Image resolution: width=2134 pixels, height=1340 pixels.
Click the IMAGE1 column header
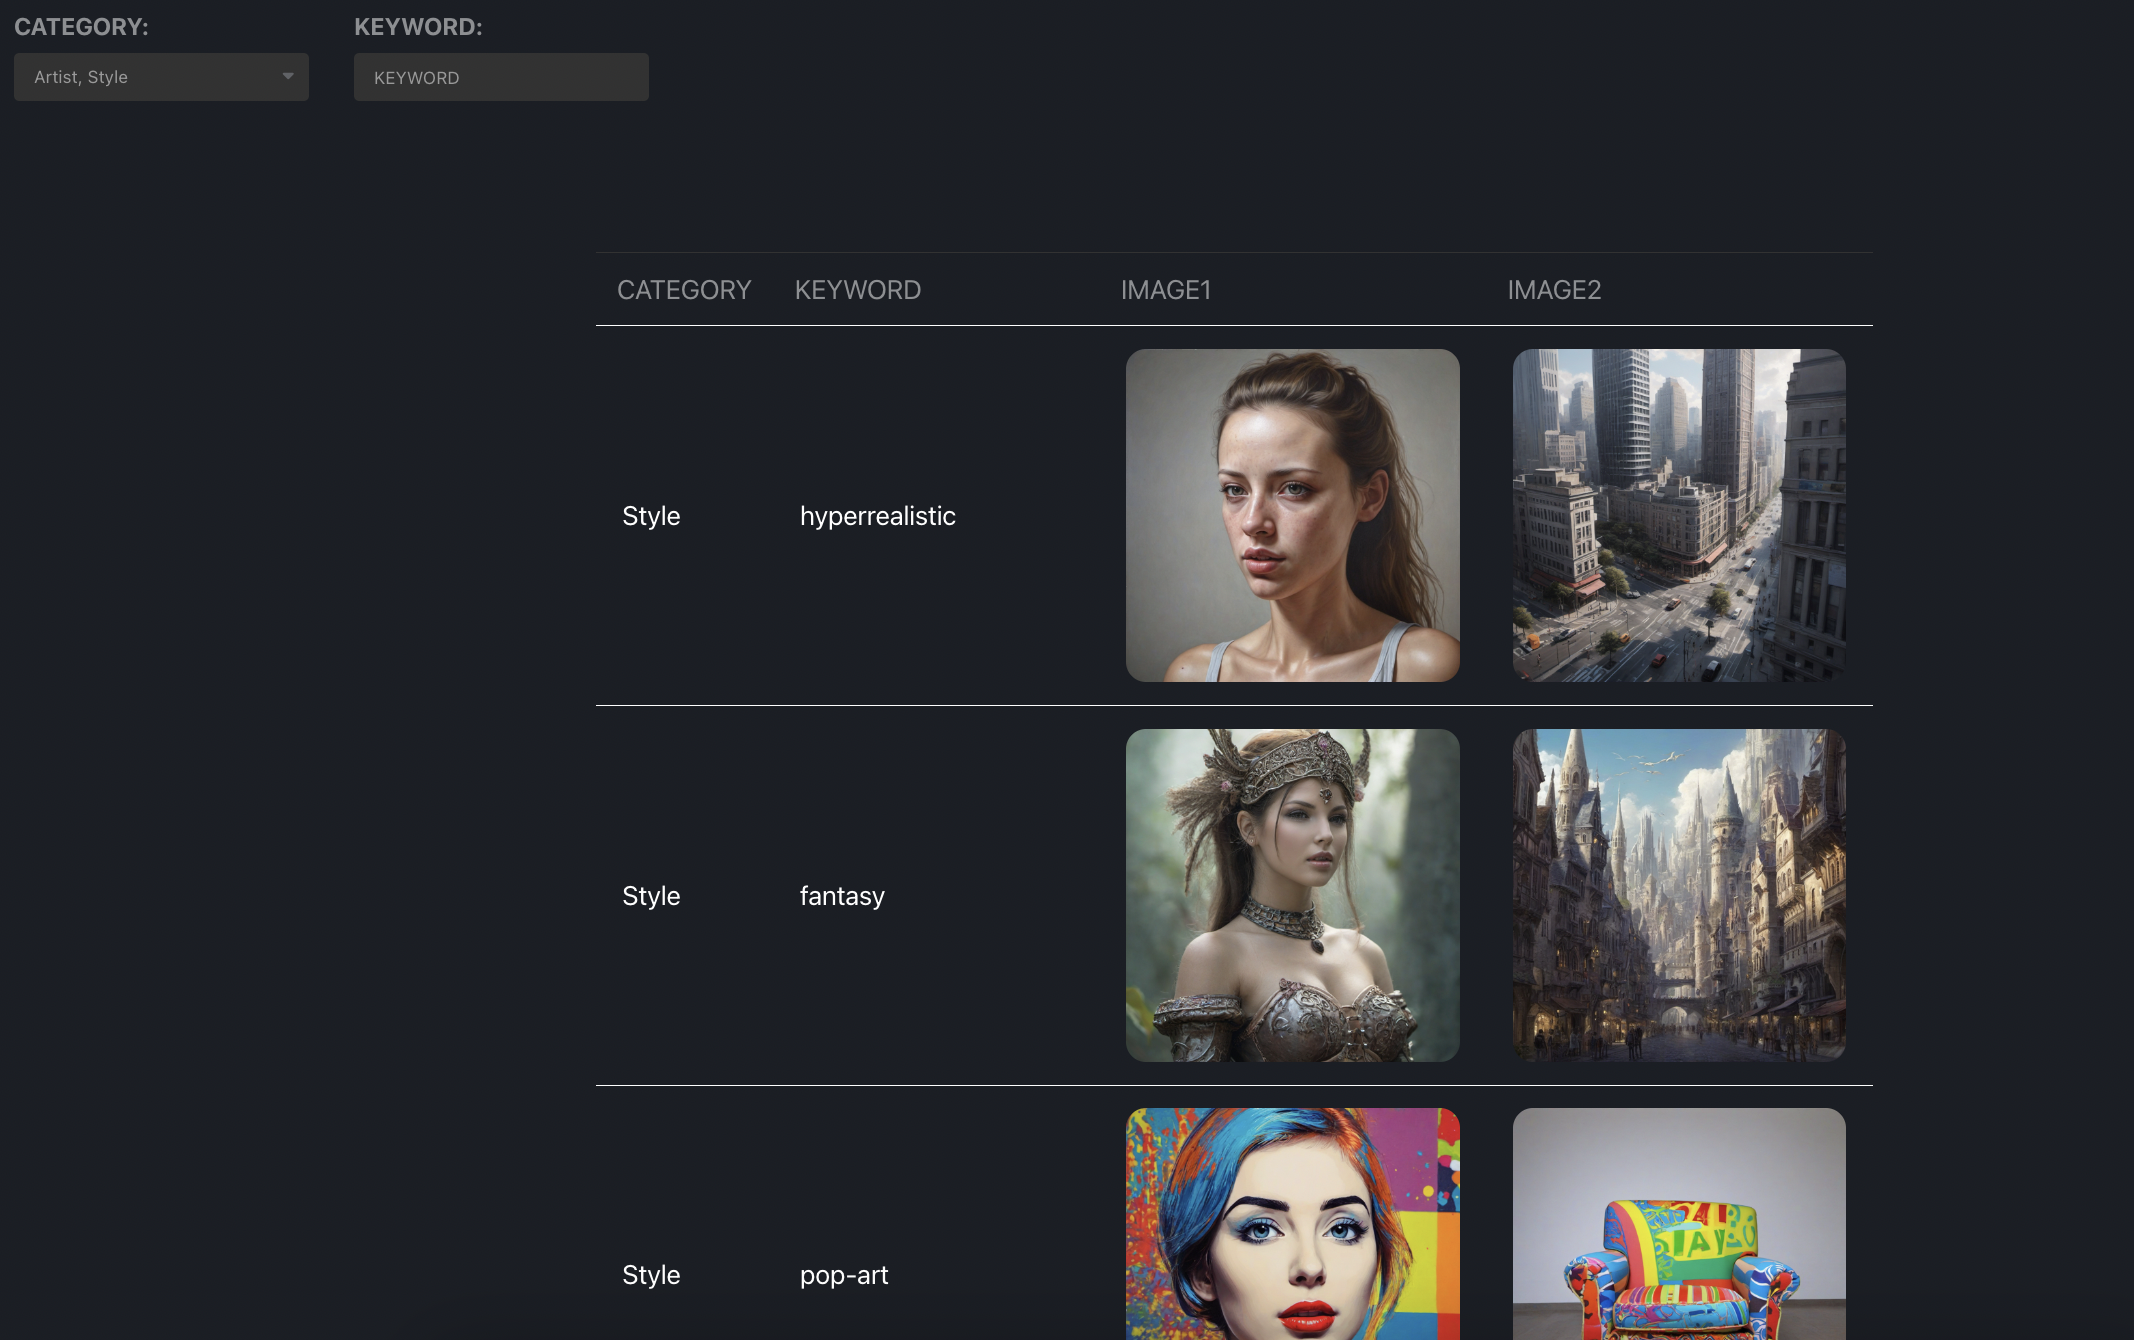click(1166, 290)
